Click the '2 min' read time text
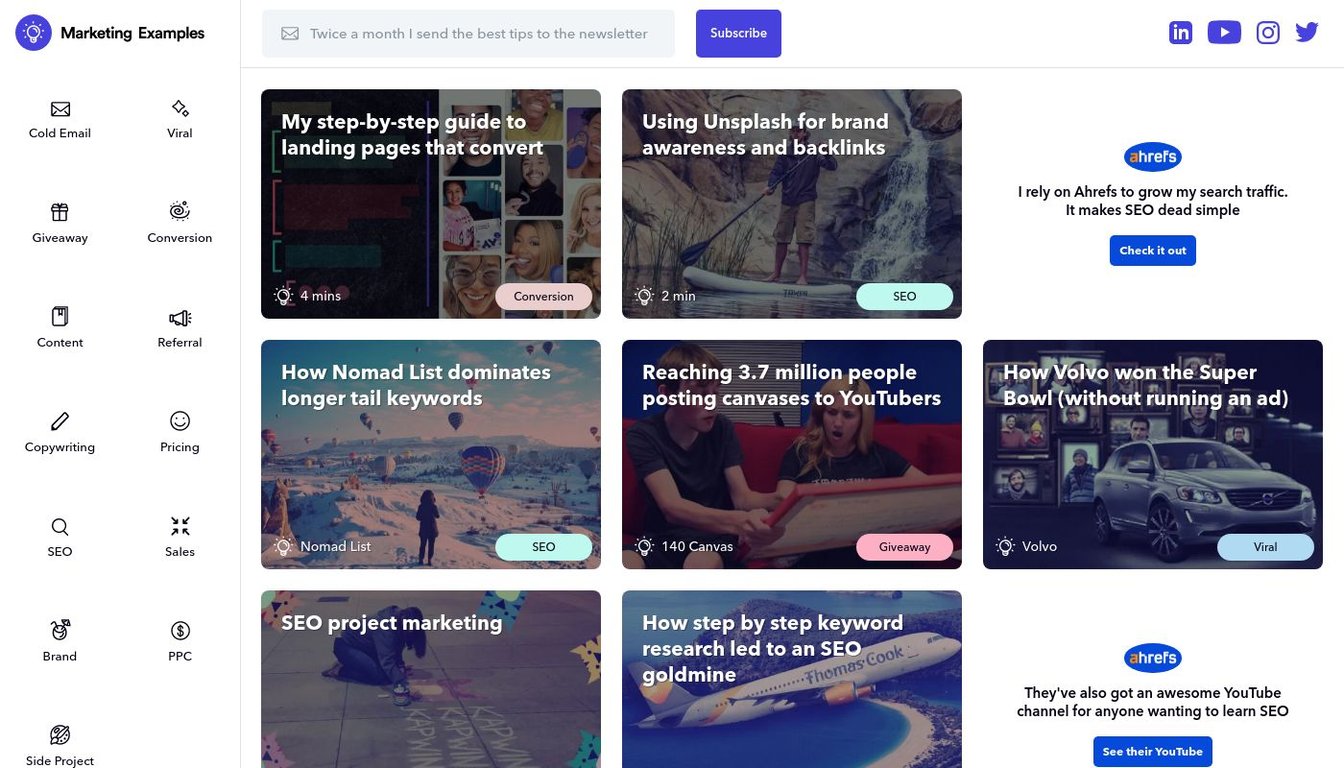 tap(679, 296)
